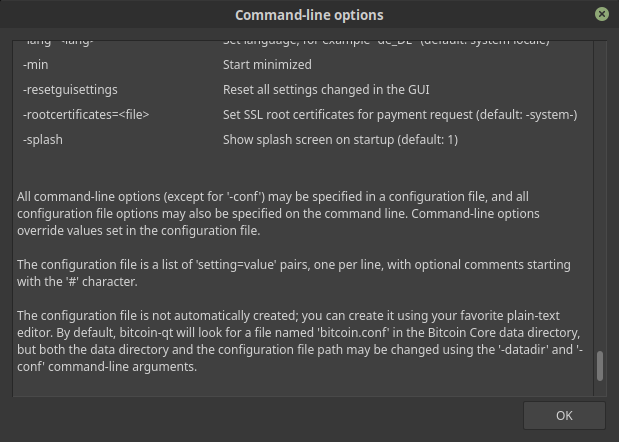Click 'Show splash screen on startup' description
Viewport: 619px width, 442px height.
click(x=340, y=139)
